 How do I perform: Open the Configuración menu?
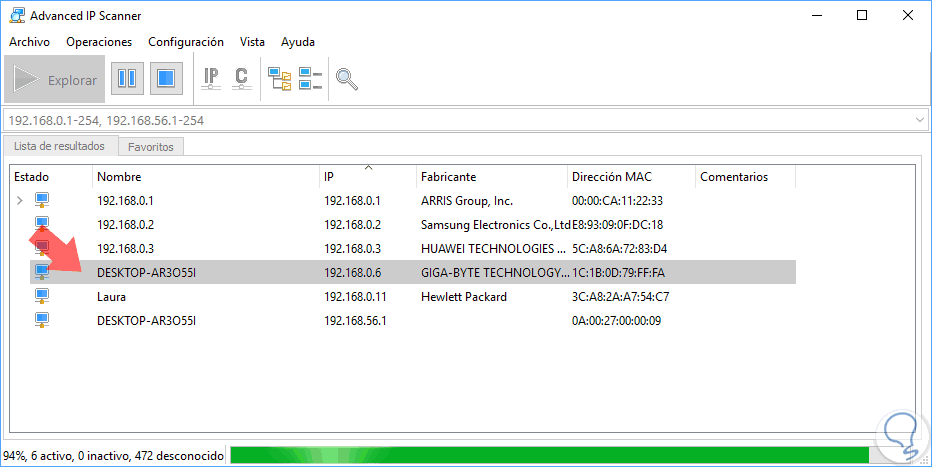[185, 42]
